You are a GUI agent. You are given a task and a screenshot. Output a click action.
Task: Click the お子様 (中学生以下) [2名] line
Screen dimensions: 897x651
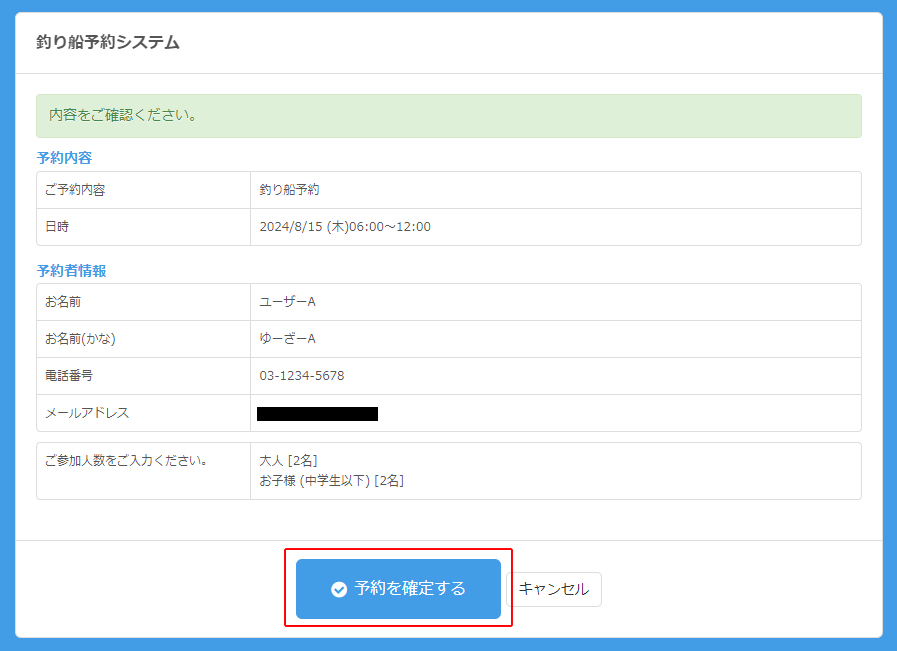331,481
